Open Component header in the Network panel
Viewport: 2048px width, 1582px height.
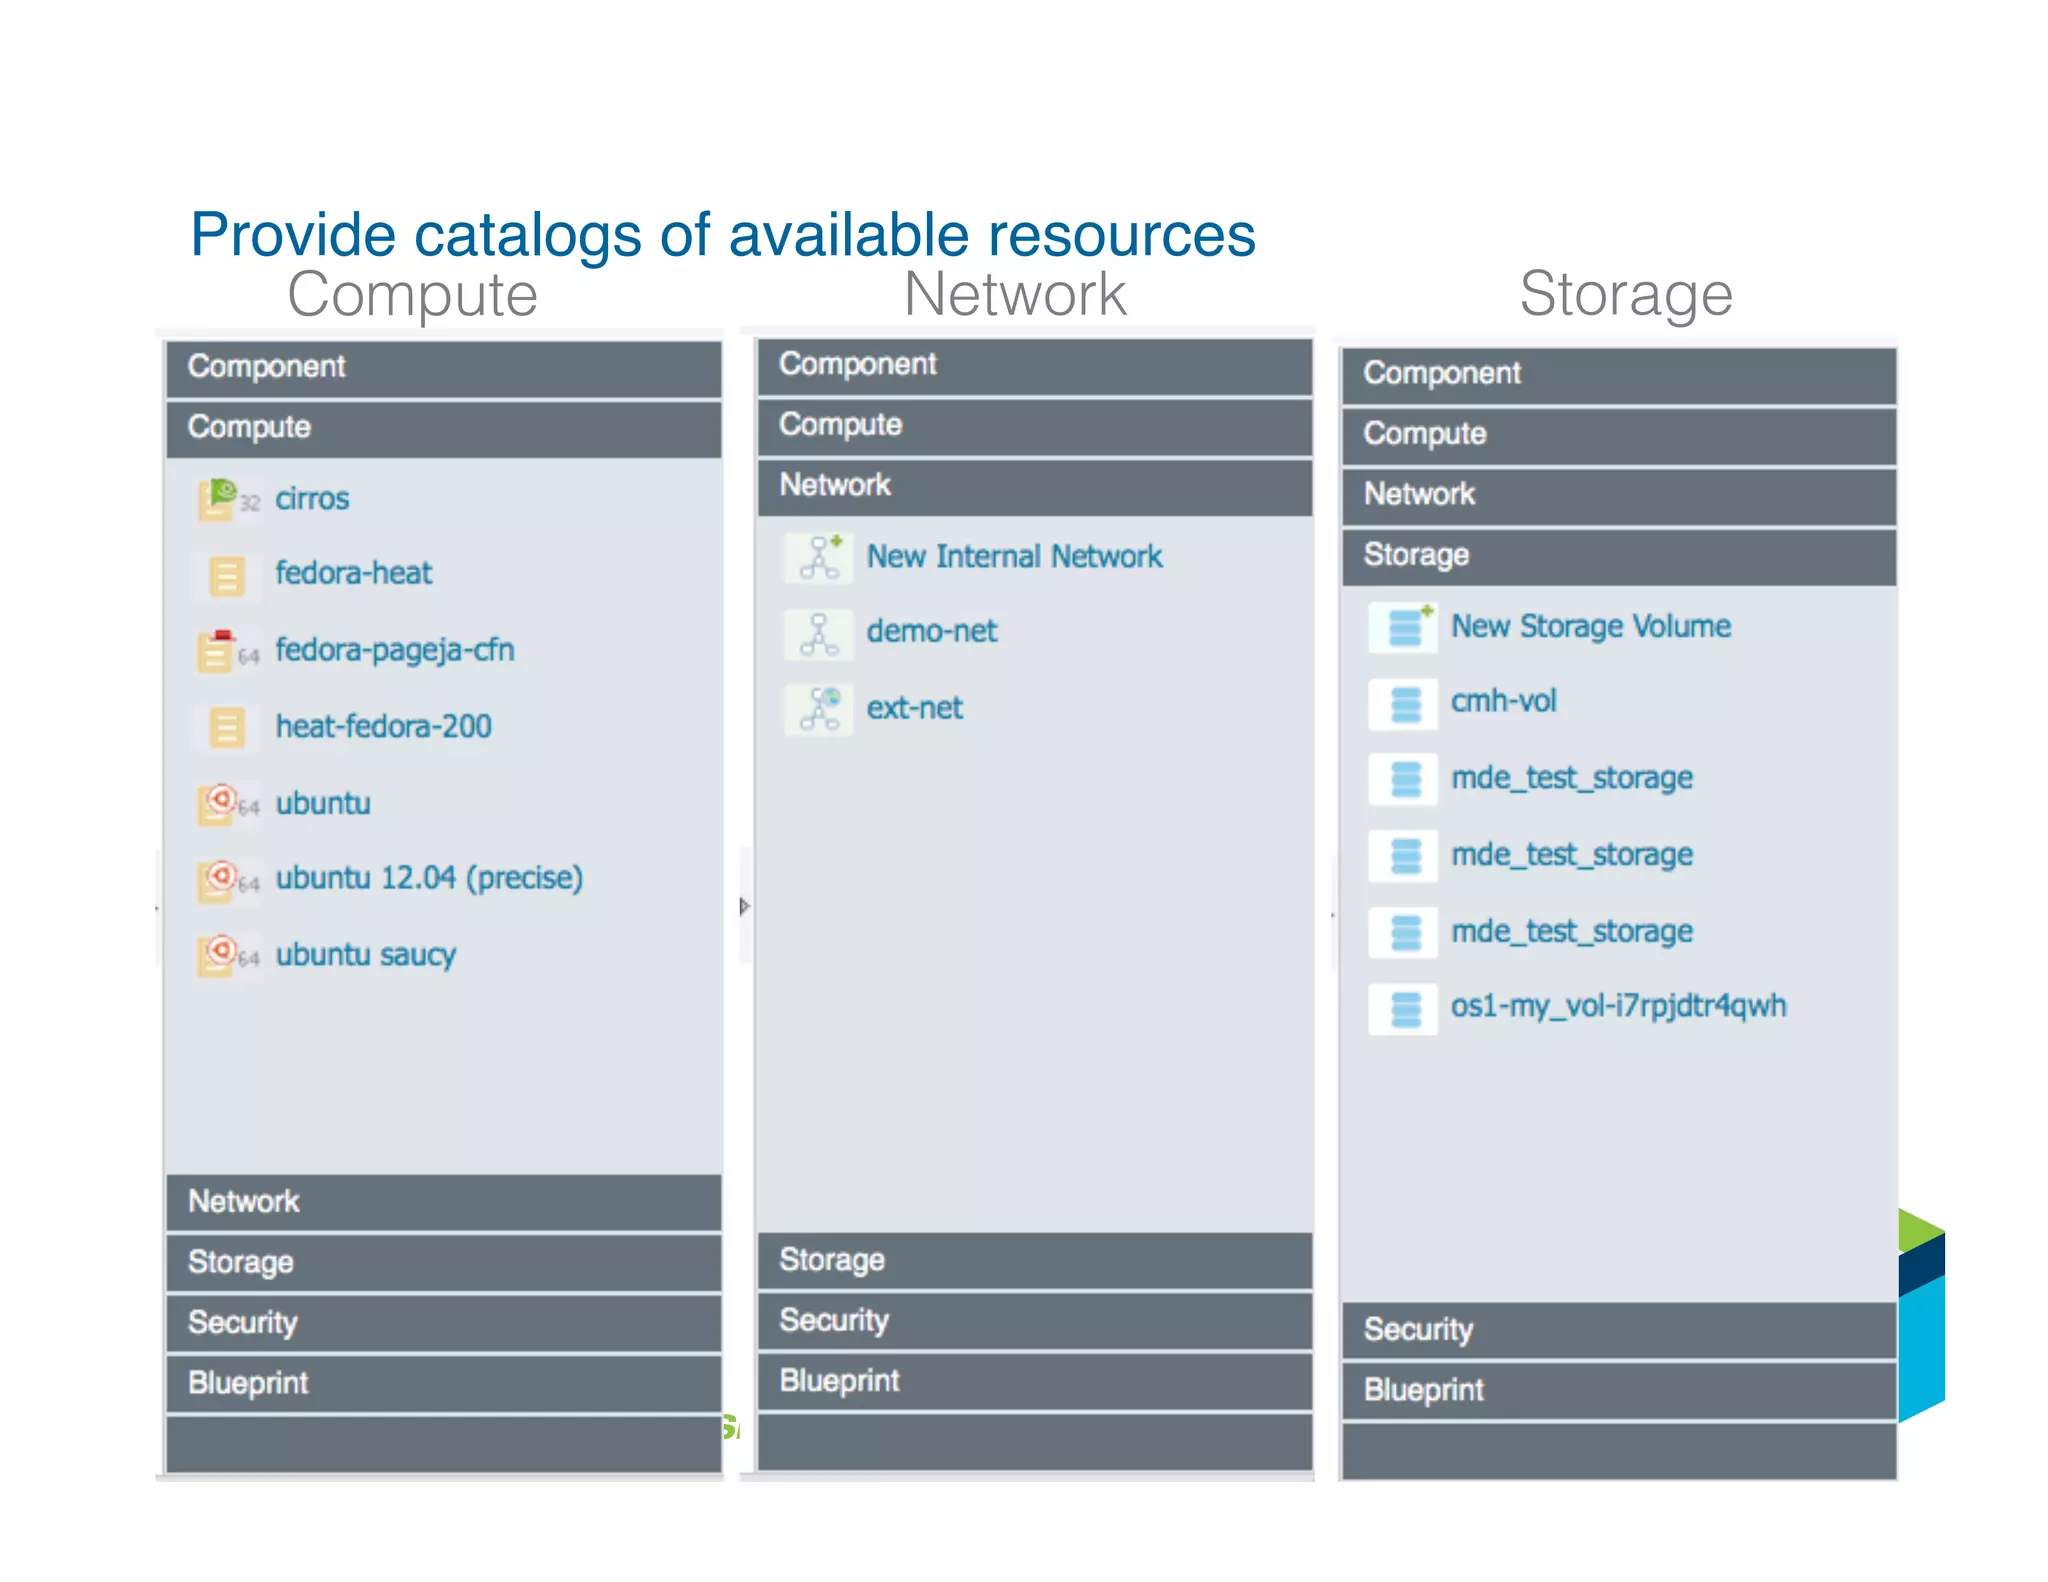1035,366
